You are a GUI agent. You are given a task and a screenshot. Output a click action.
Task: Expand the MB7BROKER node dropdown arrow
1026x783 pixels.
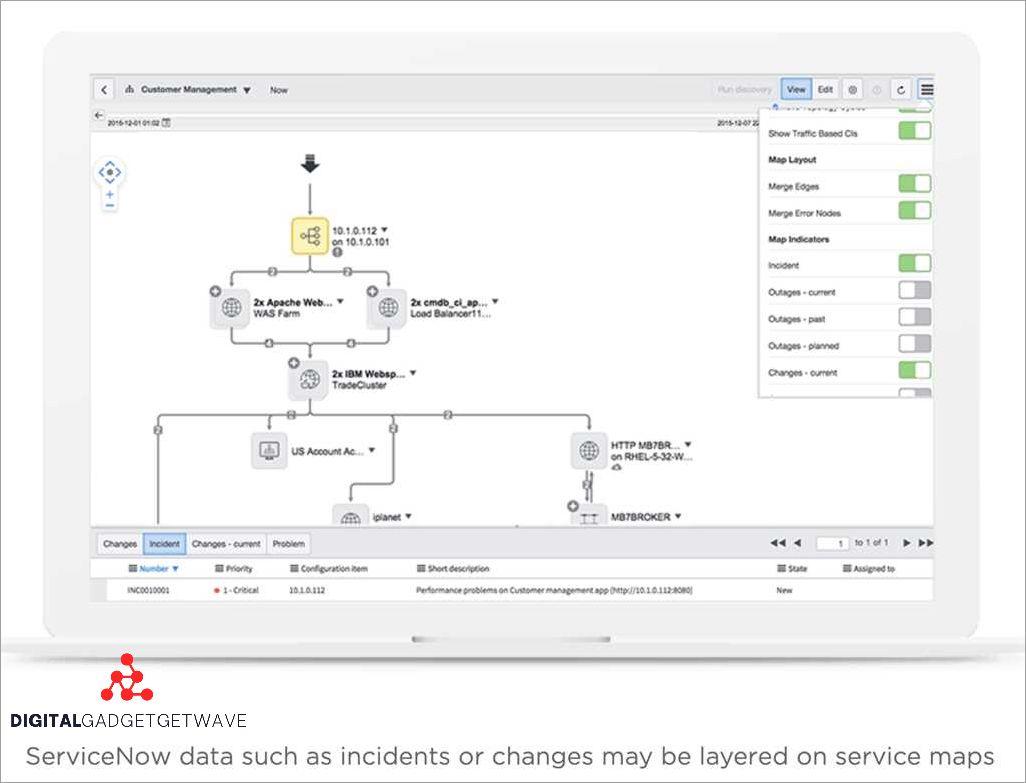[x=678, y=516]
